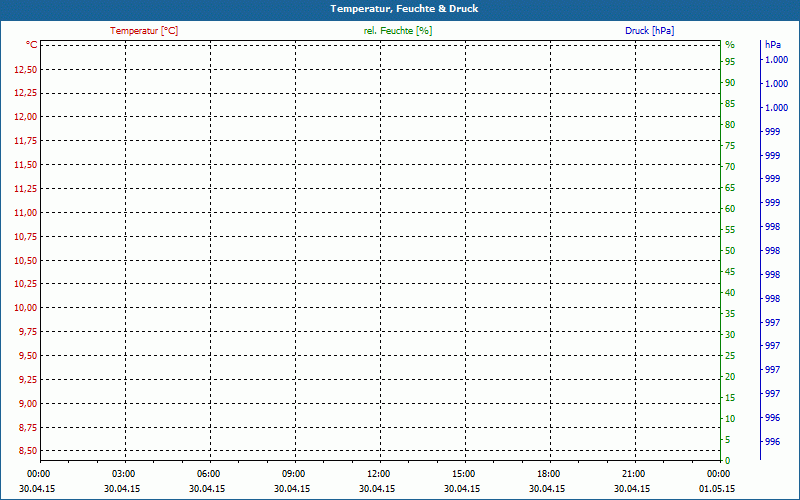Image resolution: width=800 pixels, height=500 pixels.
Task: Click the green % axis unit label
Action: click(x=730, y=45)
